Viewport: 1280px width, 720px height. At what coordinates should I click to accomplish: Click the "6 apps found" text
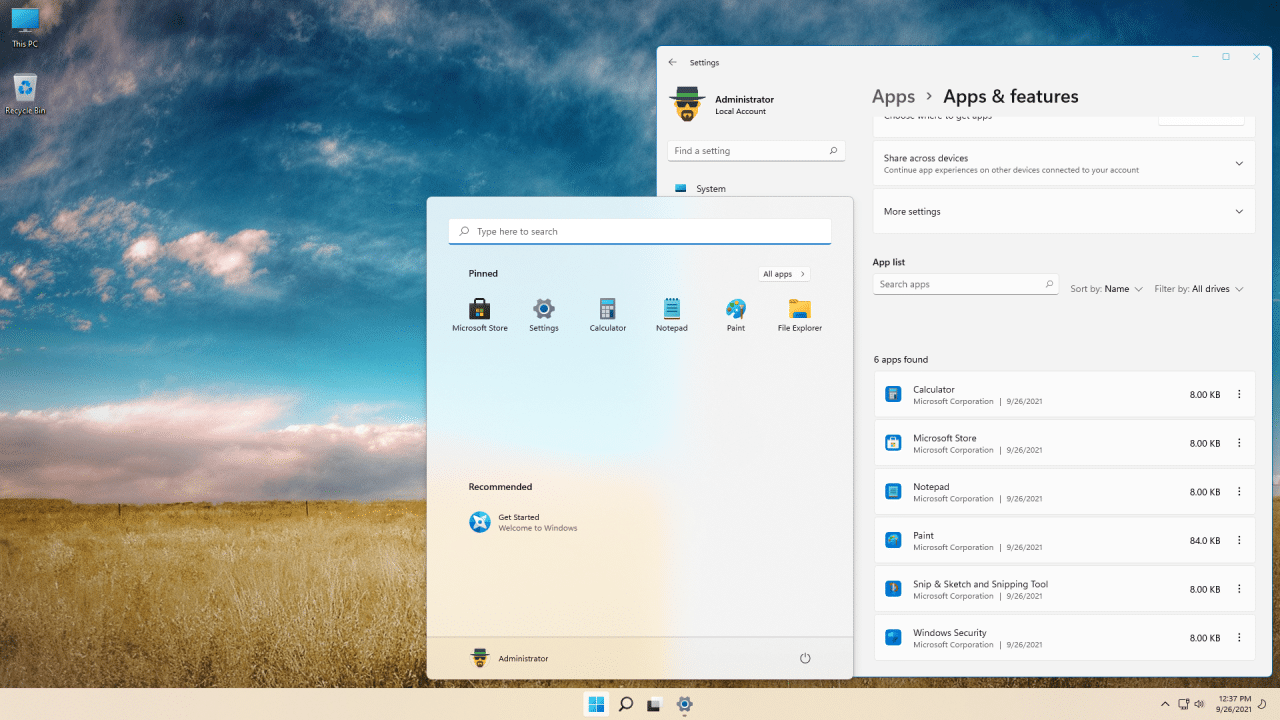tap(901, 359)
